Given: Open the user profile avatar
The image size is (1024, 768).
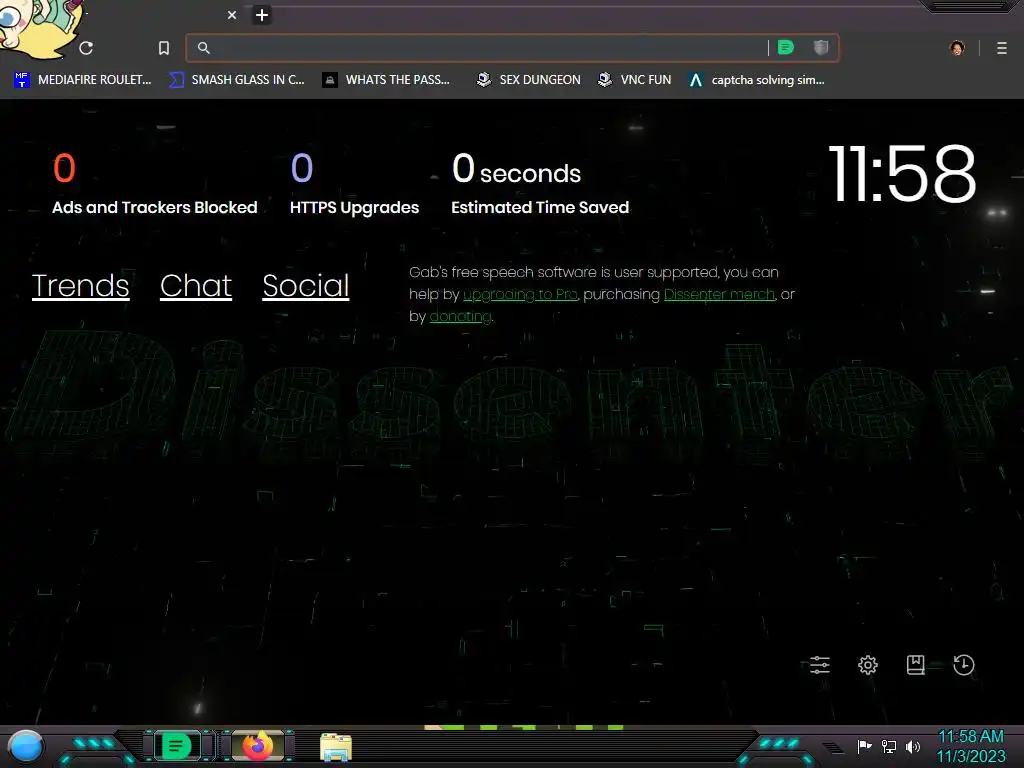Looking at the screenshot, I should tap(957, 48).
